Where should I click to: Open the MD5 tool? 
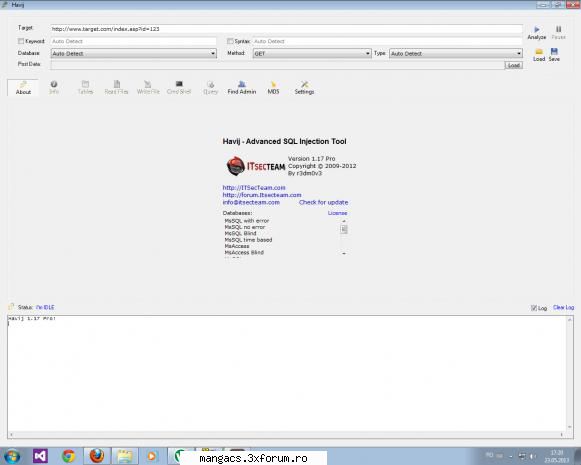tap(273, 88)
